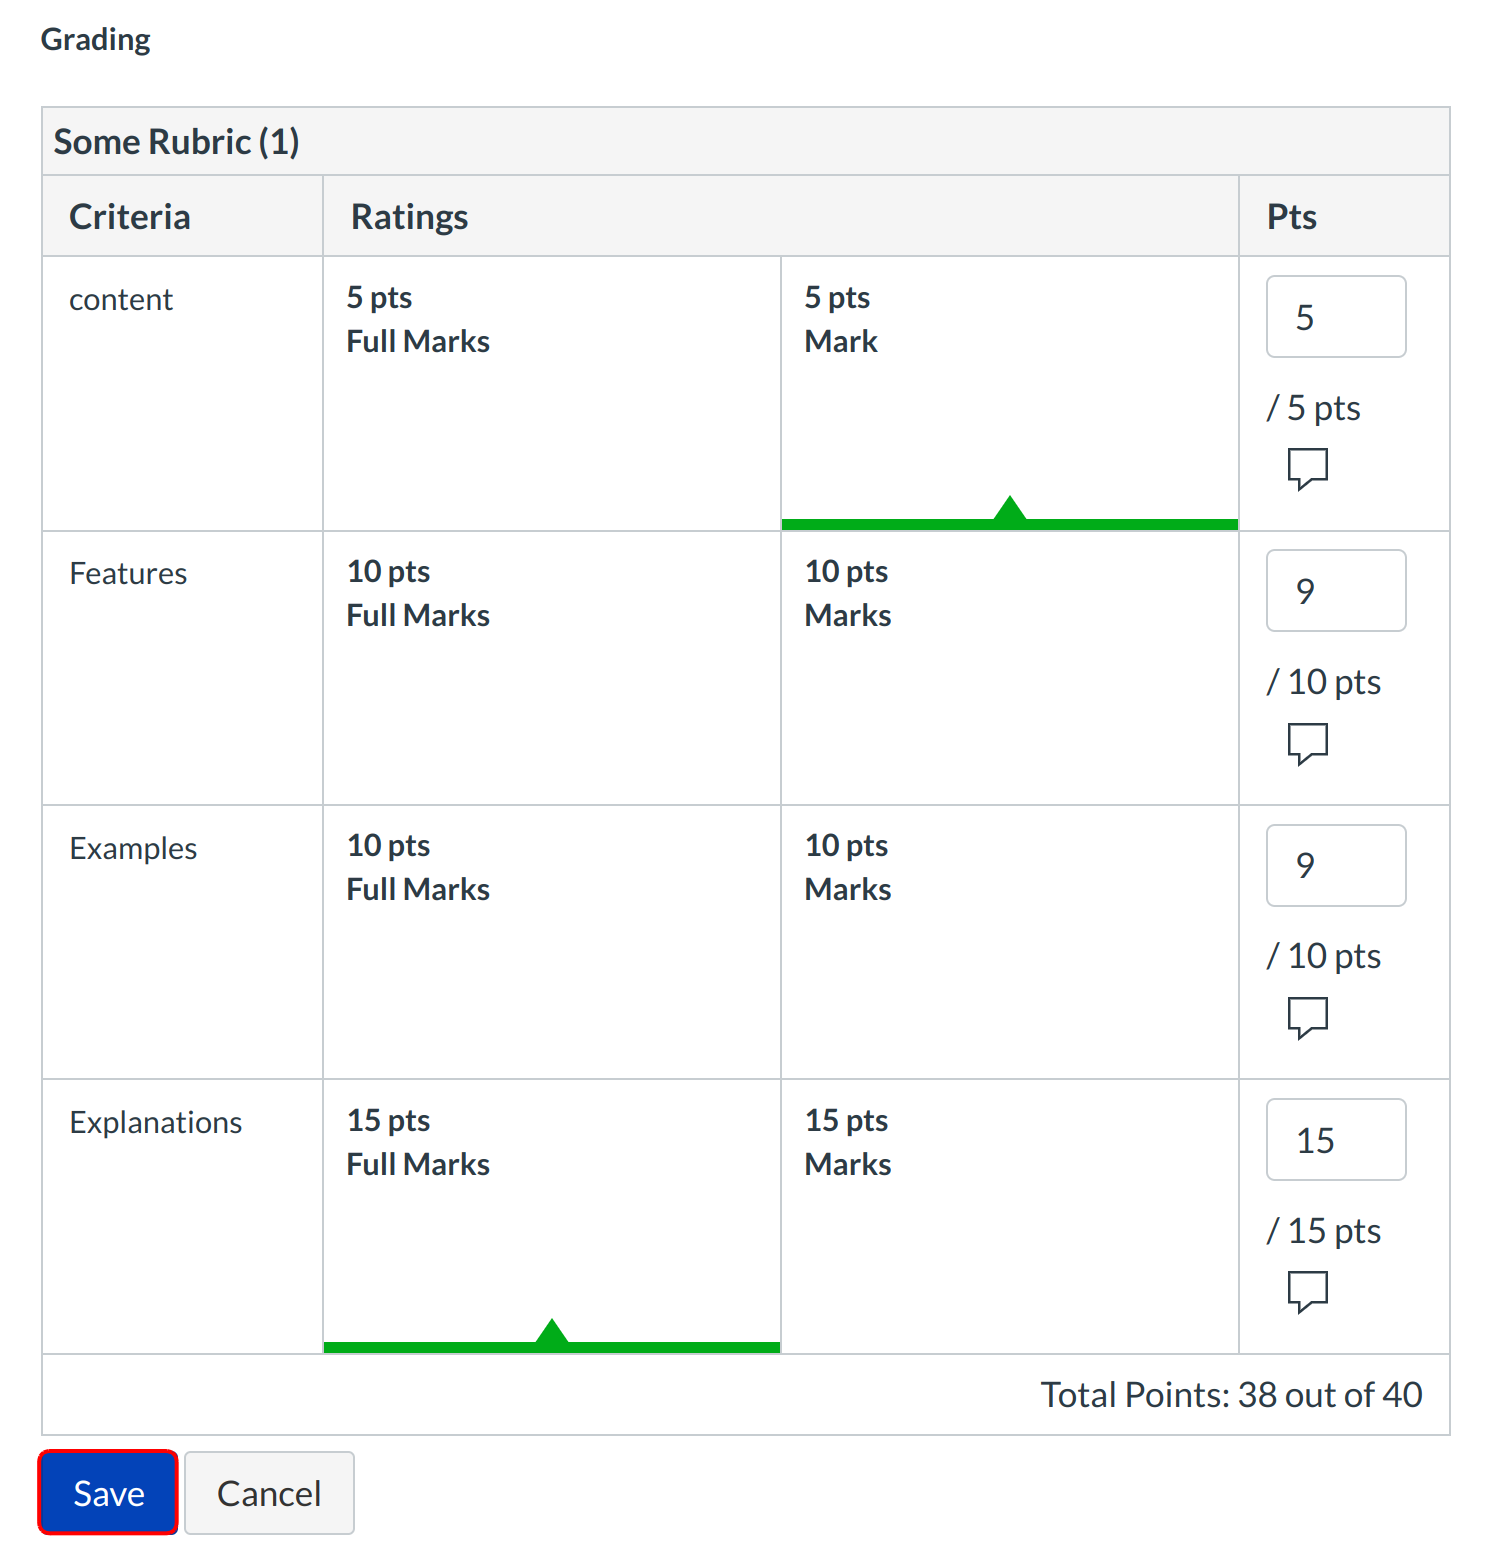Image resolution: width=1492 pixels, height=1542 pixels.
Task: Select content 5 pts Full Marks rating
Action: (551, 393)
